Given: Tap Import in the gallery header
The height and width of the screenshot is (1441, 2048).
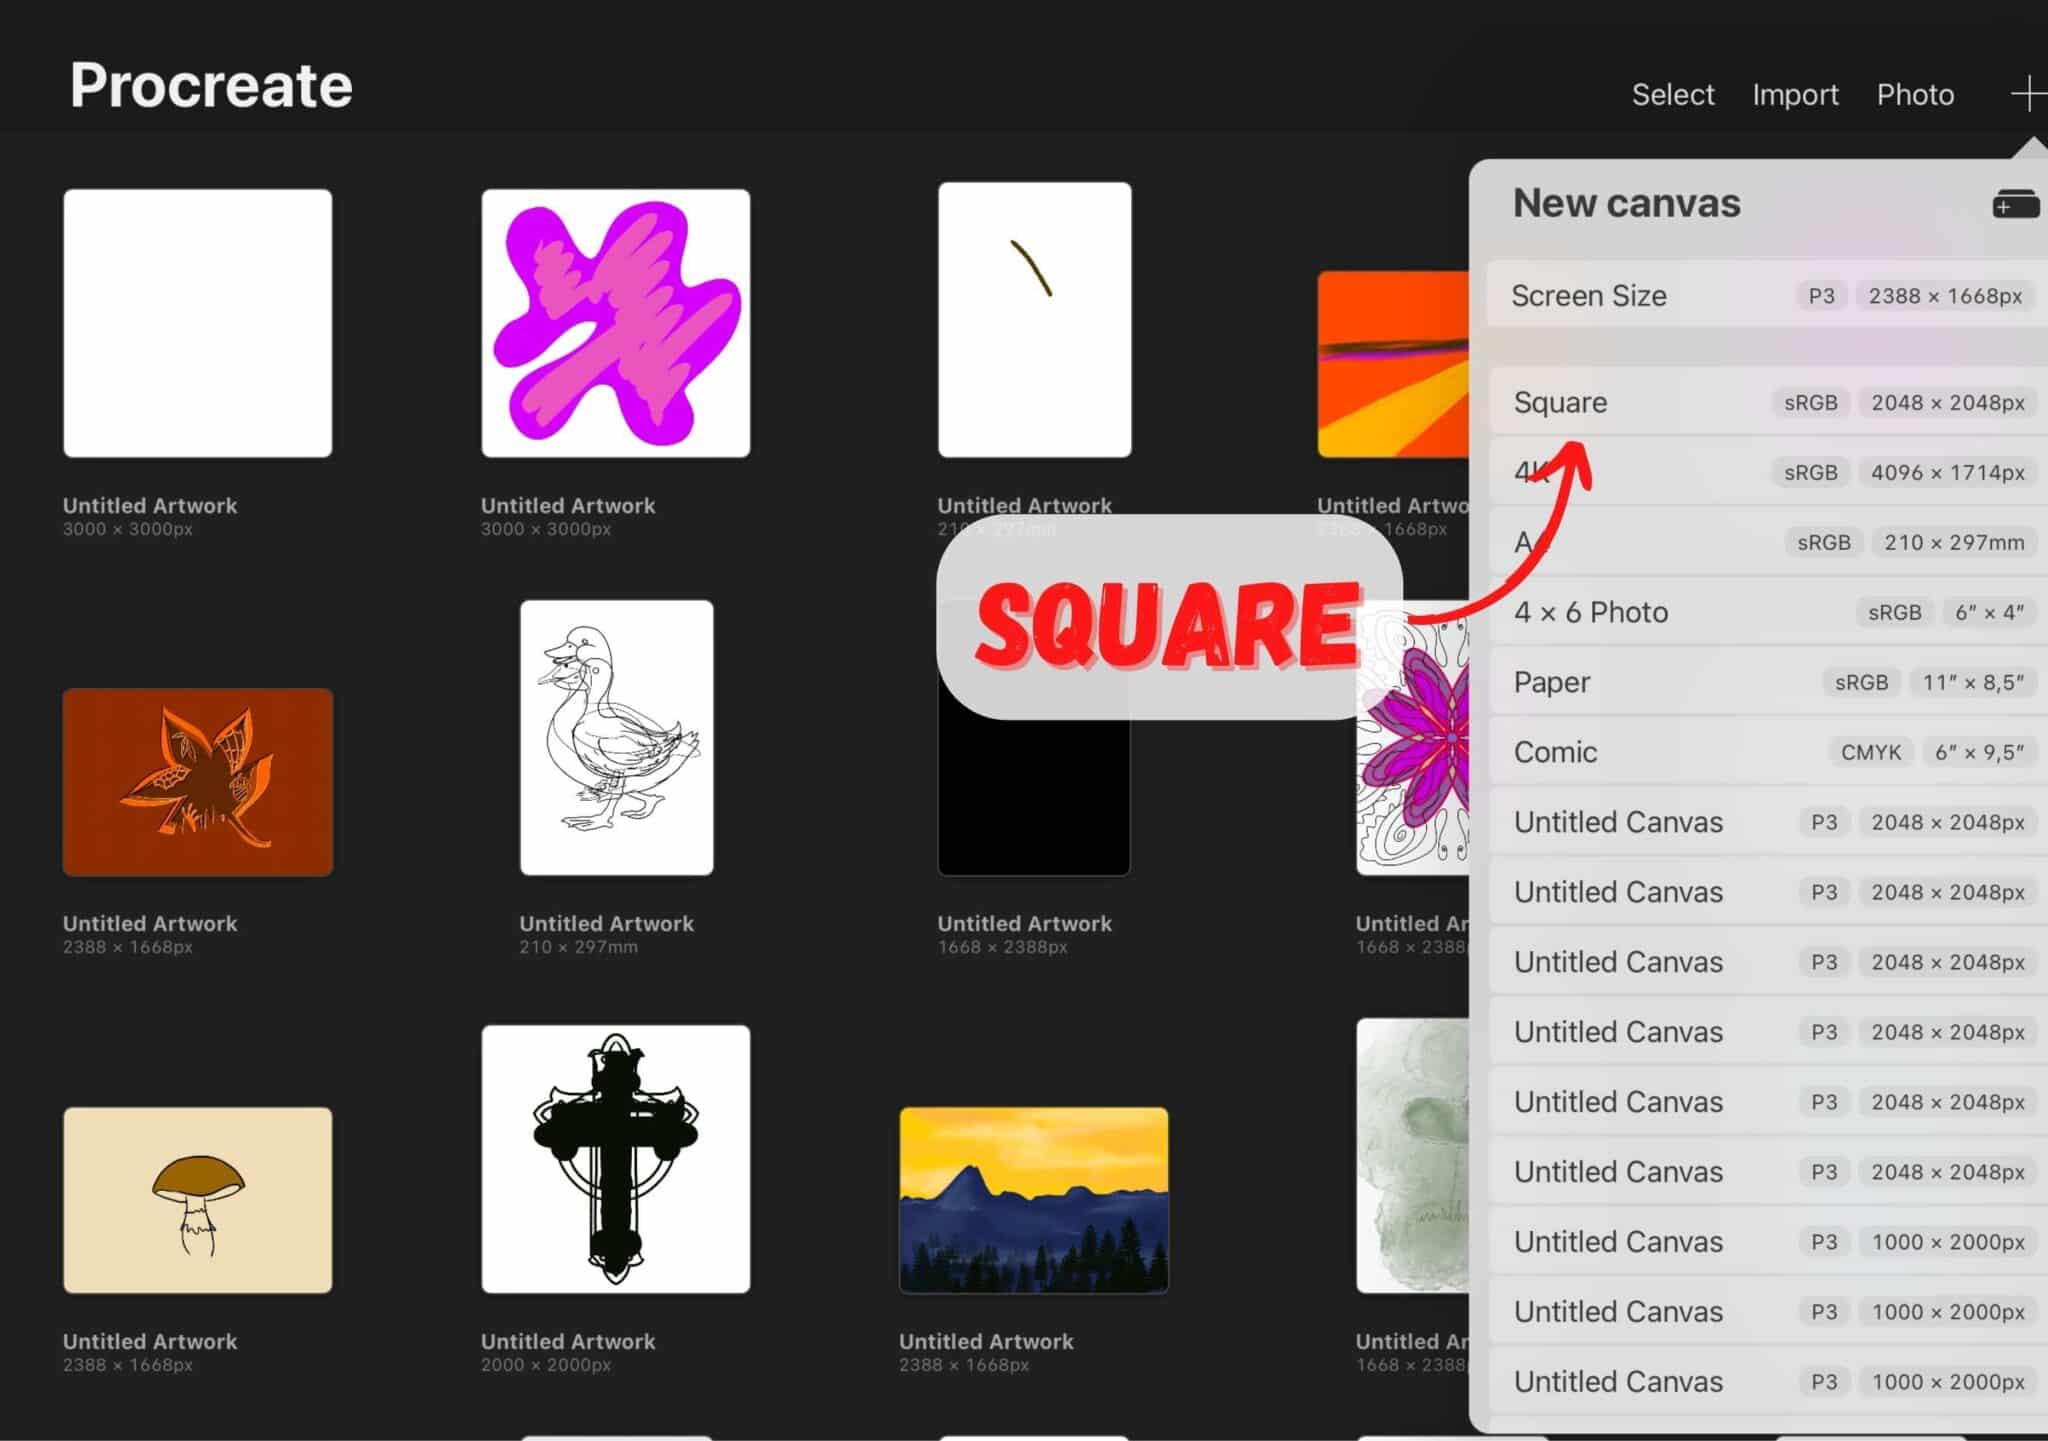Looking at the screenshot, I should (1795, 94).
